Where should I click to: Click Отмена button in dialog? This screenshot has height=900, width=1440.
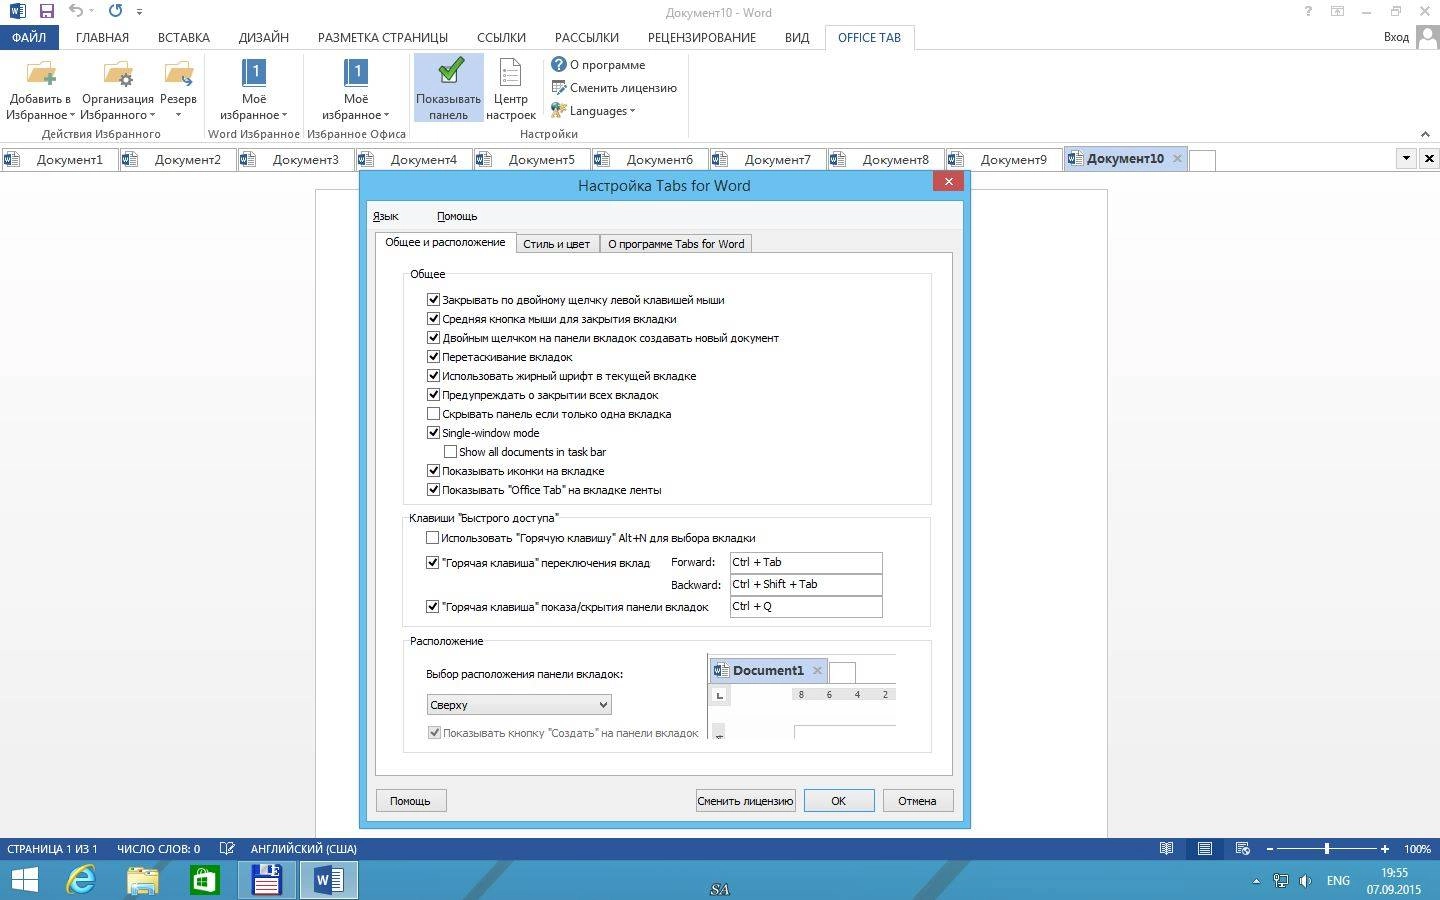click(x=917, y=800)
